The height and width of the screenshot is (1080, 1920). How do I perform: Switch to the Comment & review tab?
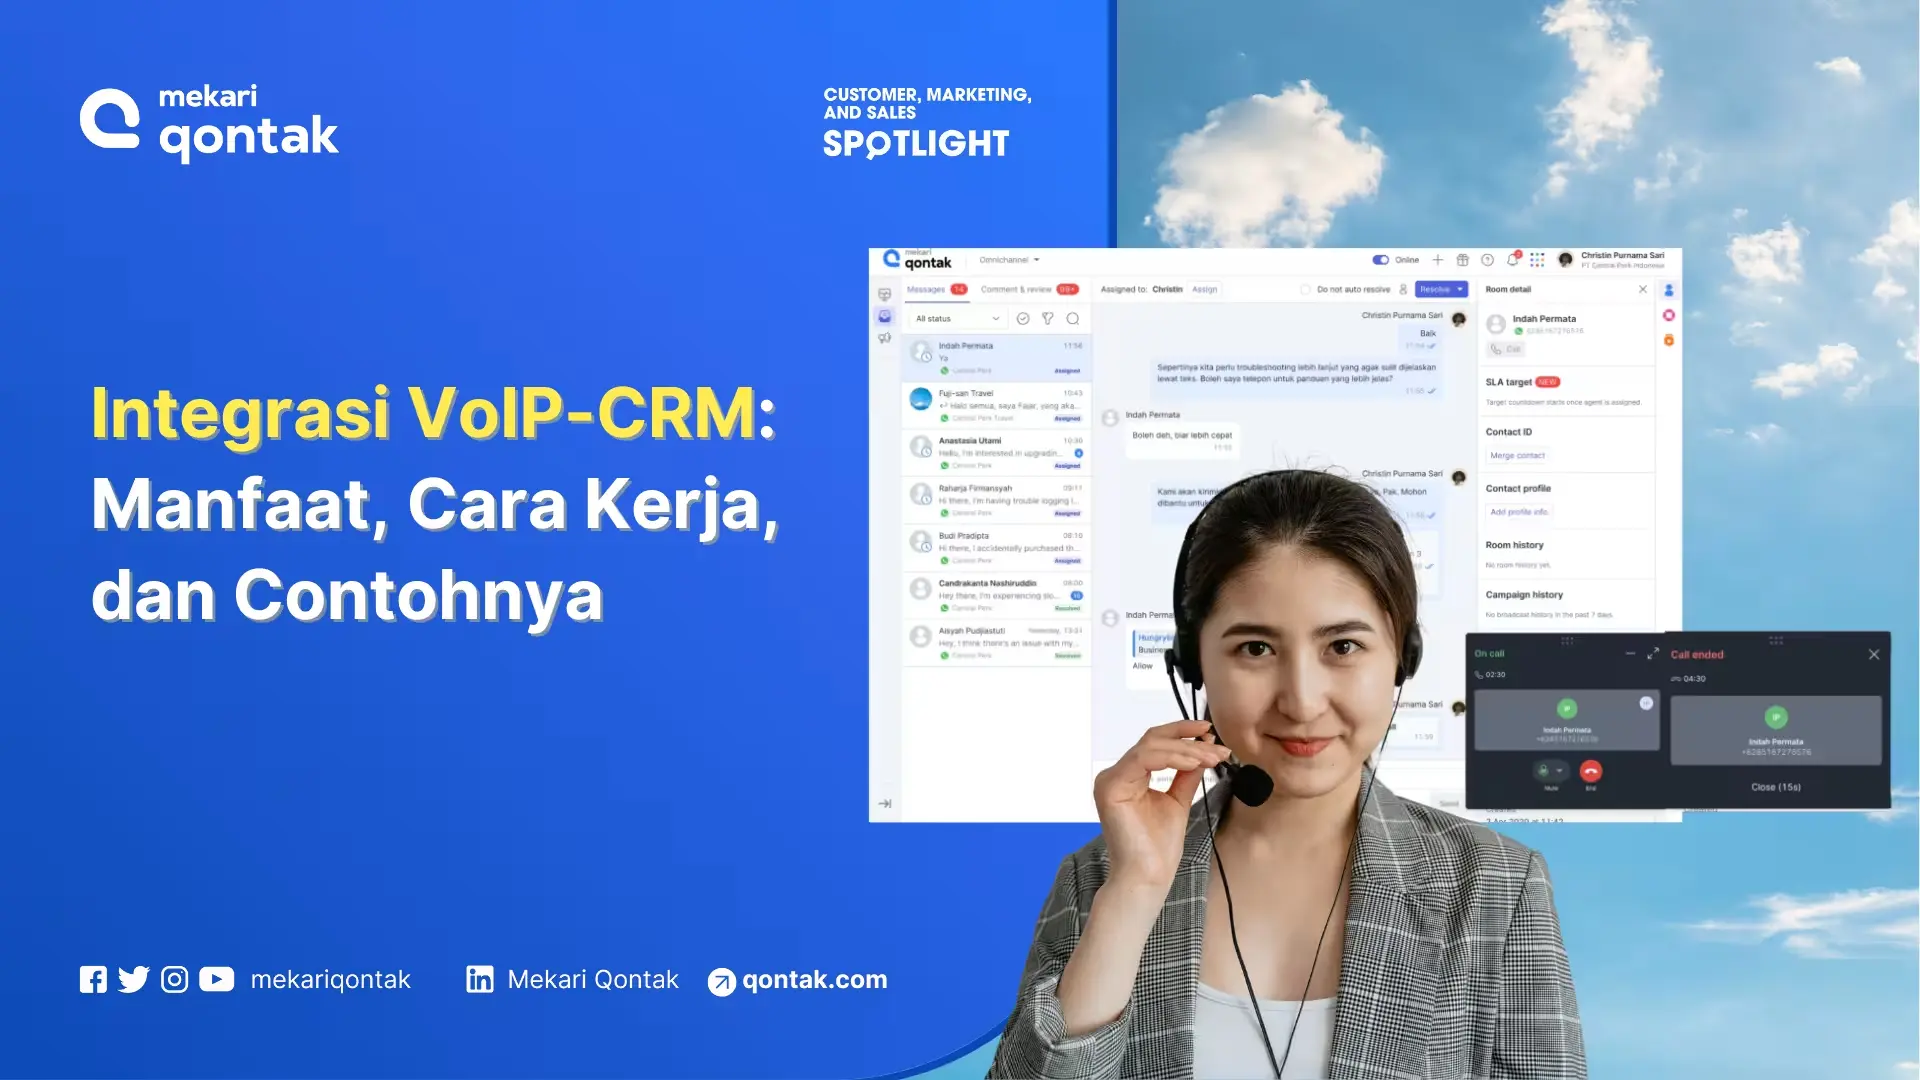pos(1016,289)
